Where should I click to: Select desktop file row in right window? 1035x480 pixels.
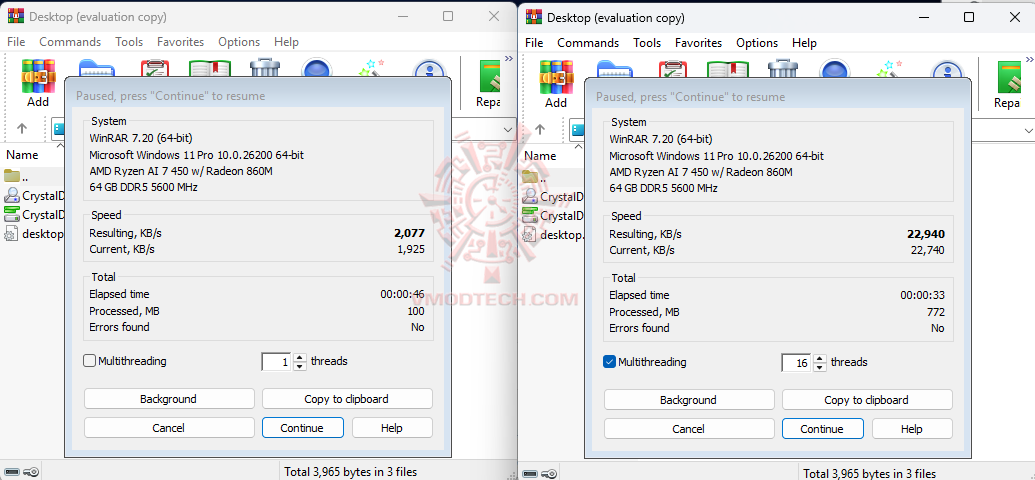click(x=553, y=234)
